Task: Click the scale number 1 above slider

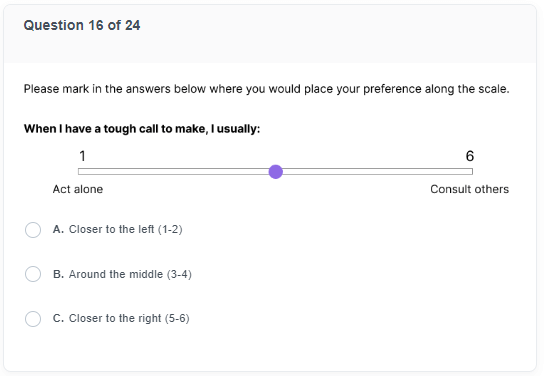Action: [82, 156]
